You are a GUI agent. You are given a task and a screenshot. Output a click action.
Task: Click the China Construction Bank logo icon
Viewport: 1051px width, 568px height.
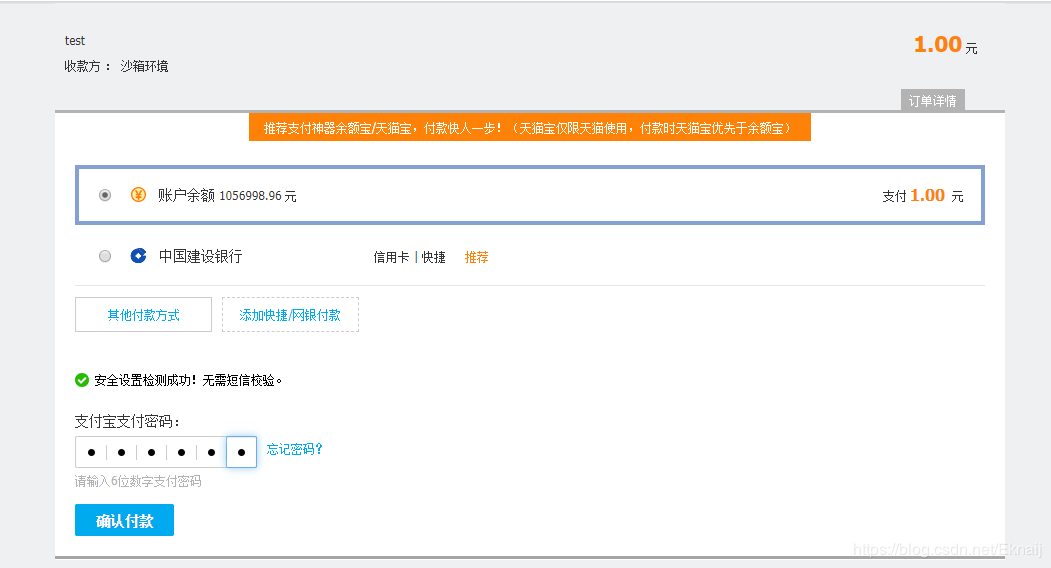point(139,257)
